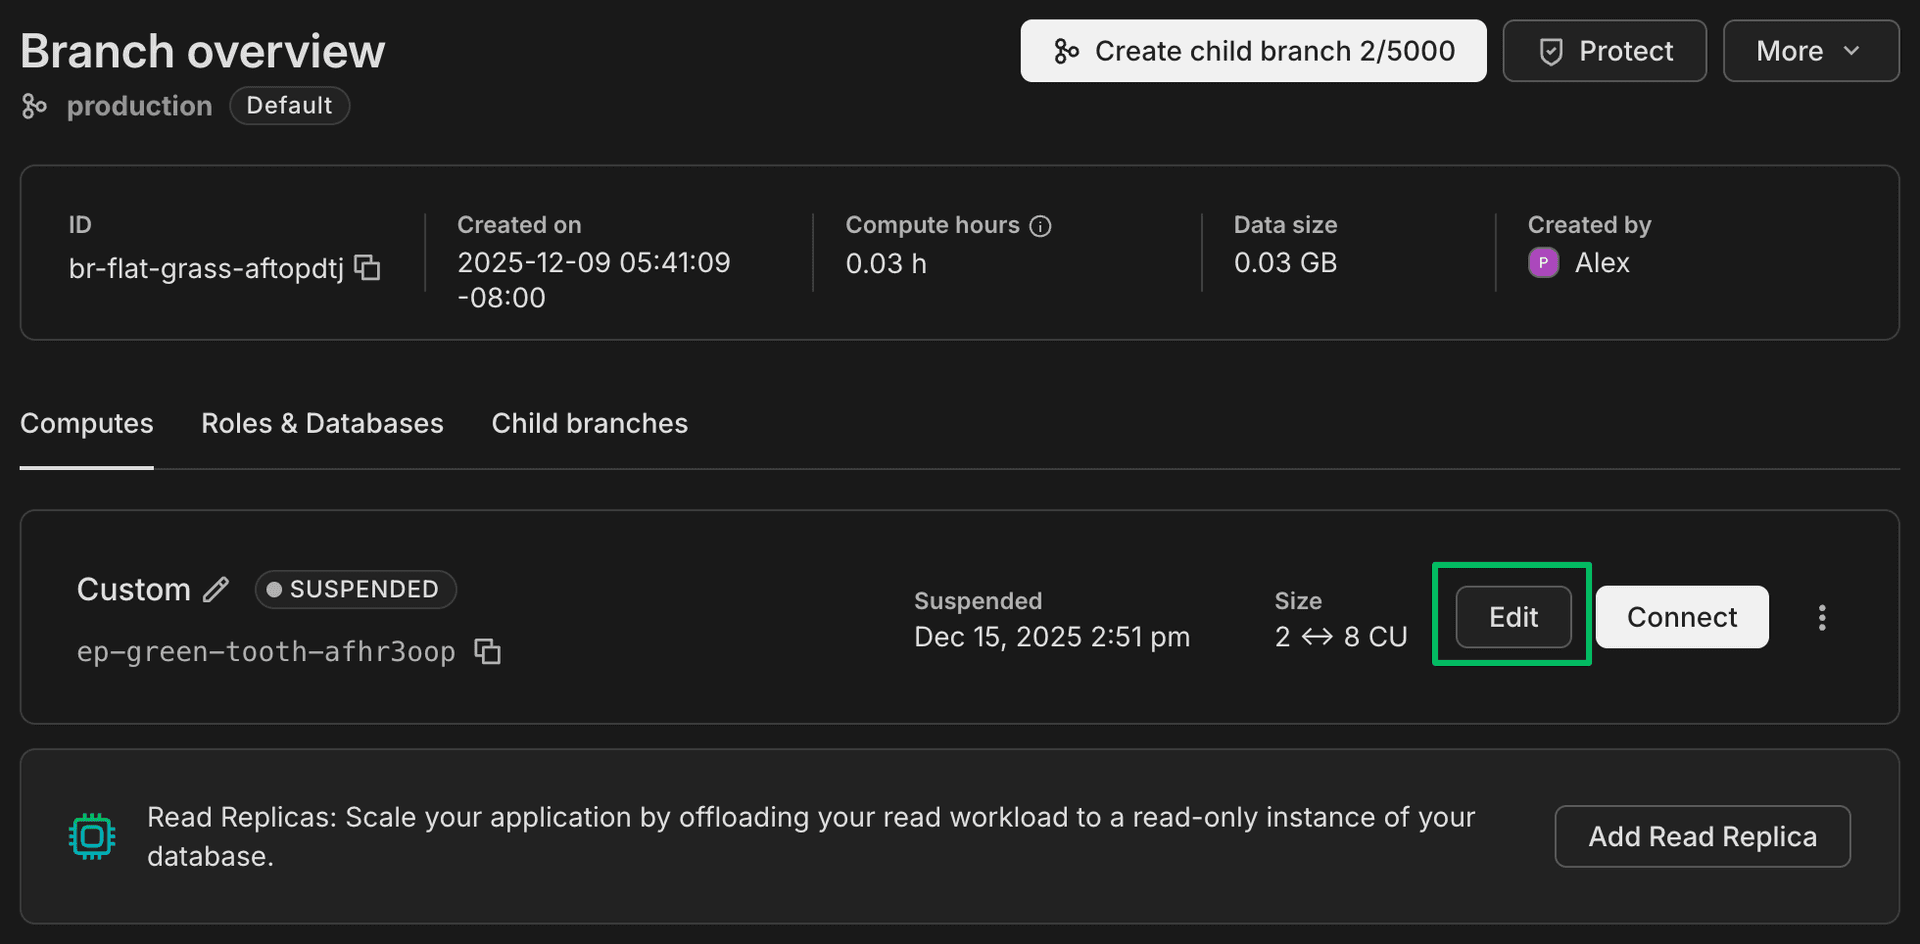Image resolution: width=1920 pixels, height=944 pixels.
Task: Copy the ep-green-tooth-afhr3oop endpoint ID
Action: coord(487,652)
